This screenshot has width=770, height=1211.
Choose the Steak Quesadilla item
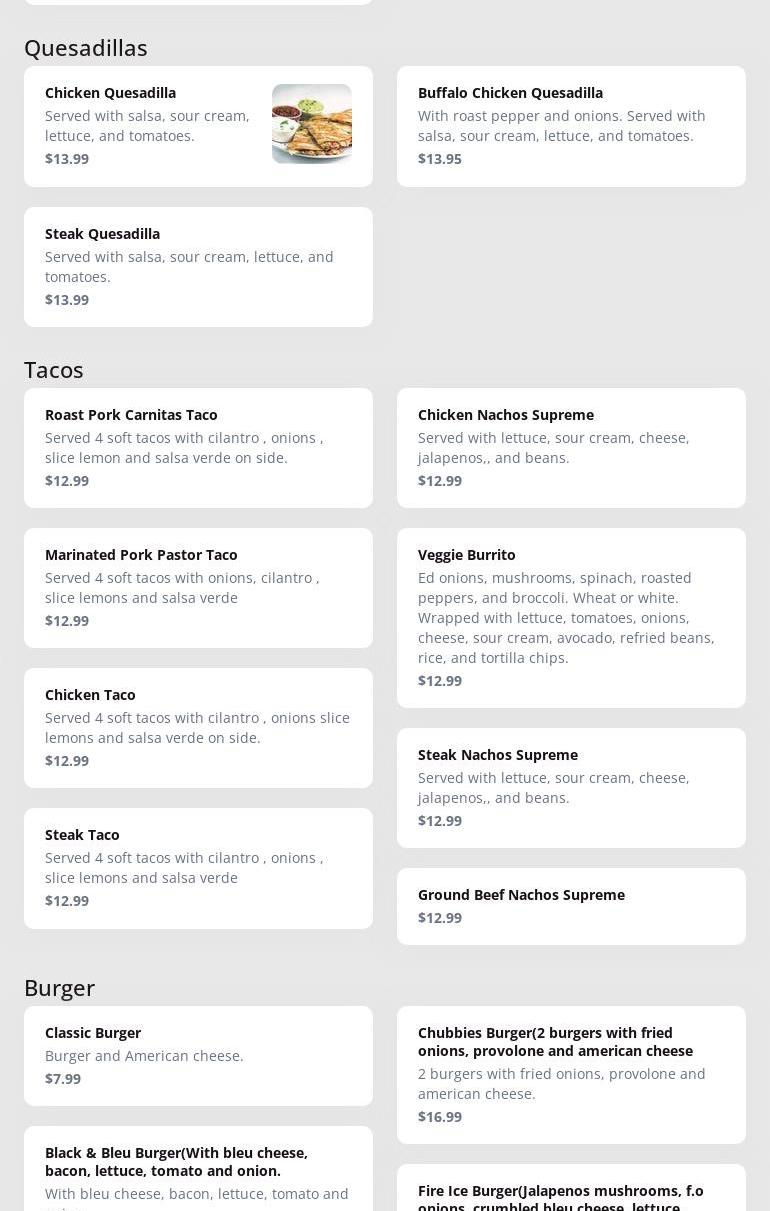click(x=198, y=267)
